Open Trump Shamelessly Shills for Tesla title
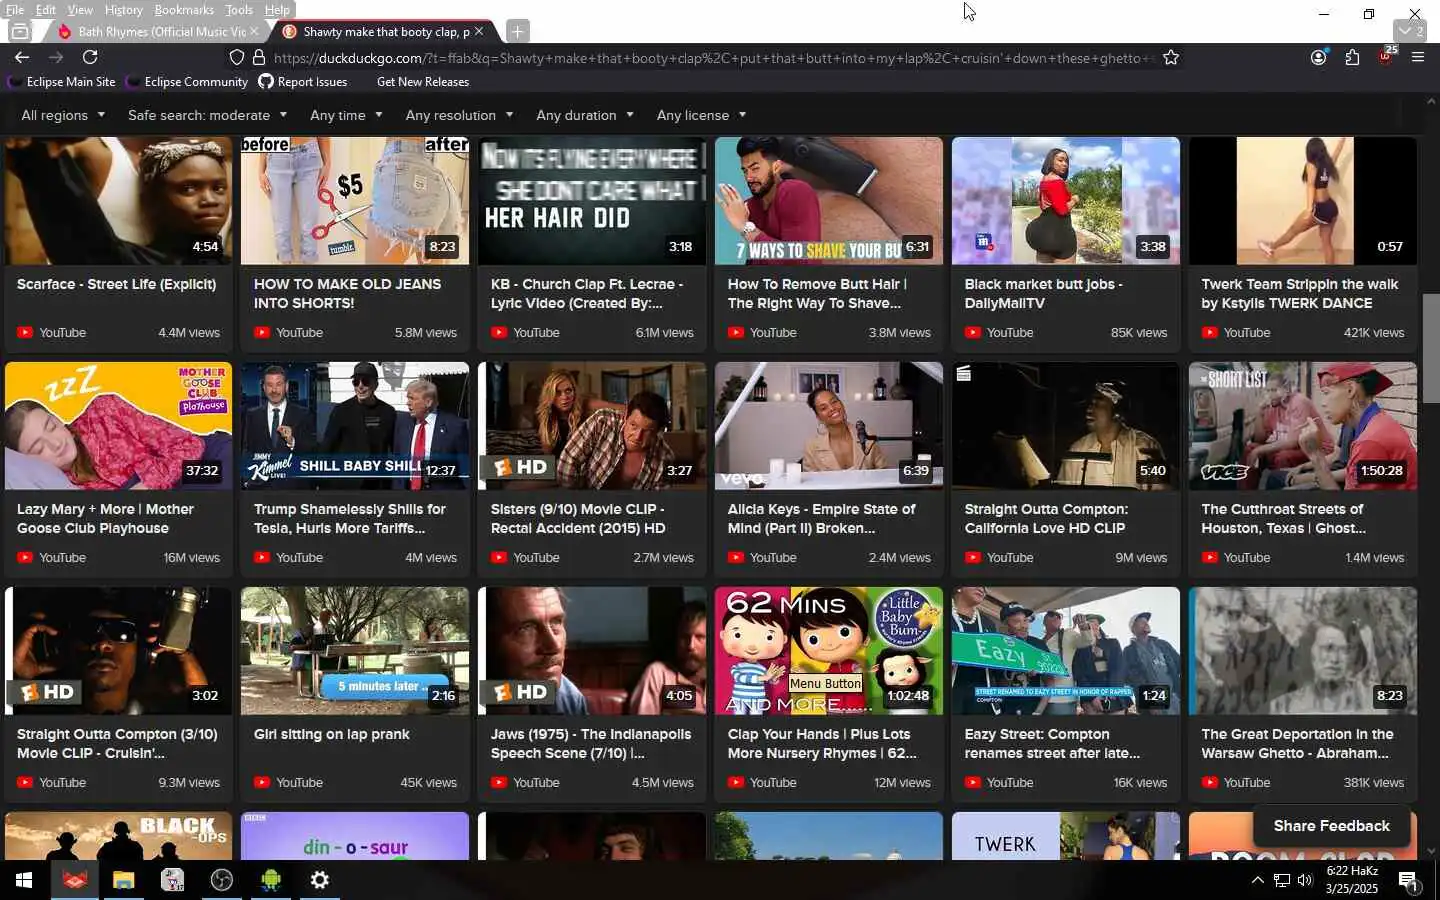This screenshot has height=900, width=1440. [350, 518]
